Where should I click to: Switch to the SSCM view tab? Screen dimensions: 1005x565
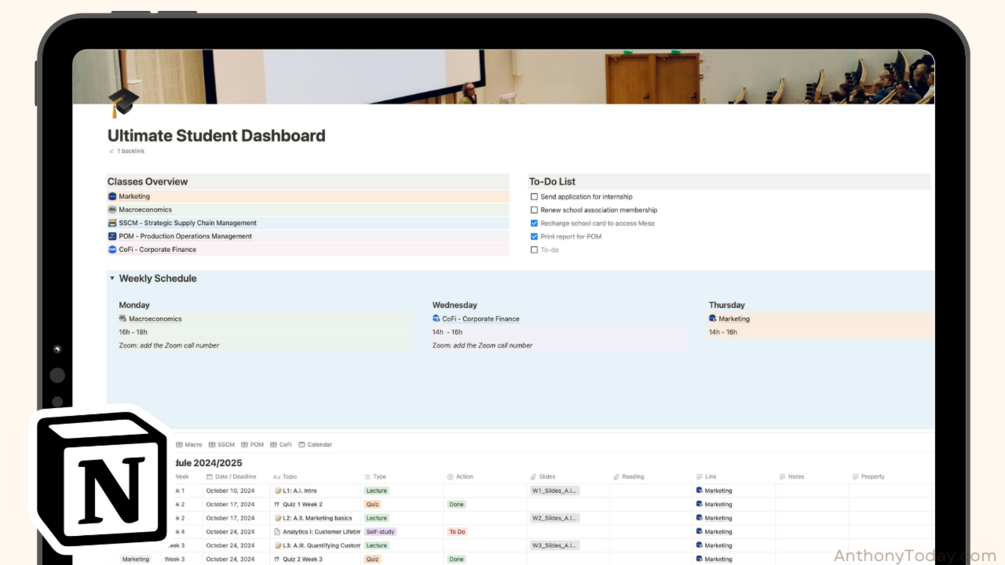click(x=222, y=445)
